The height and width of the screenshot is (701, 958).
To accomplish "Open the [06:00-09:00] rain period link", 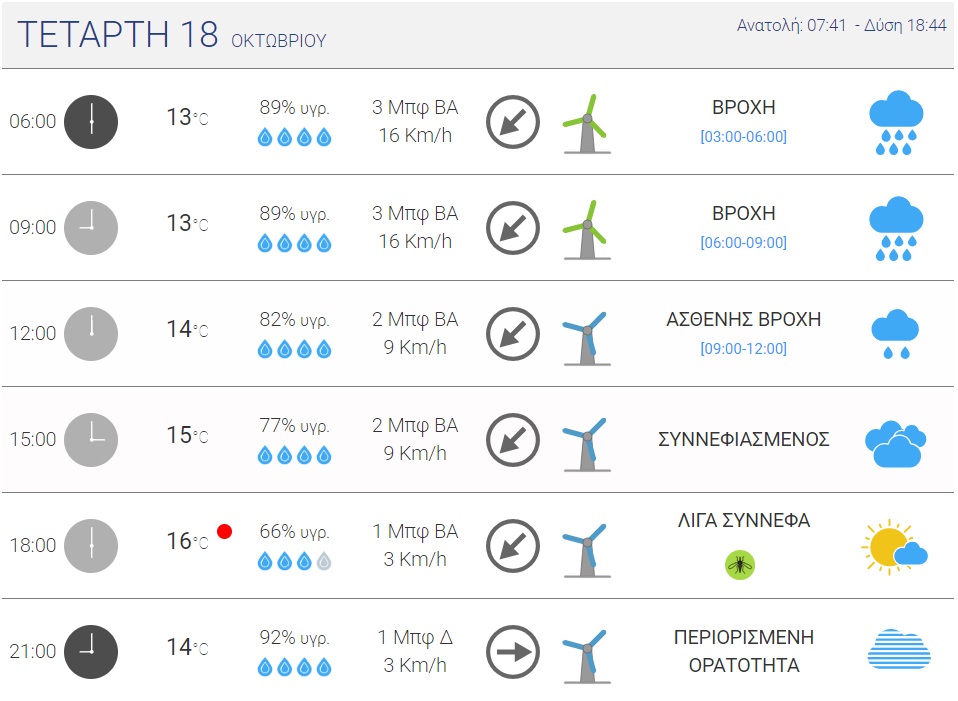I will point(743,243).
